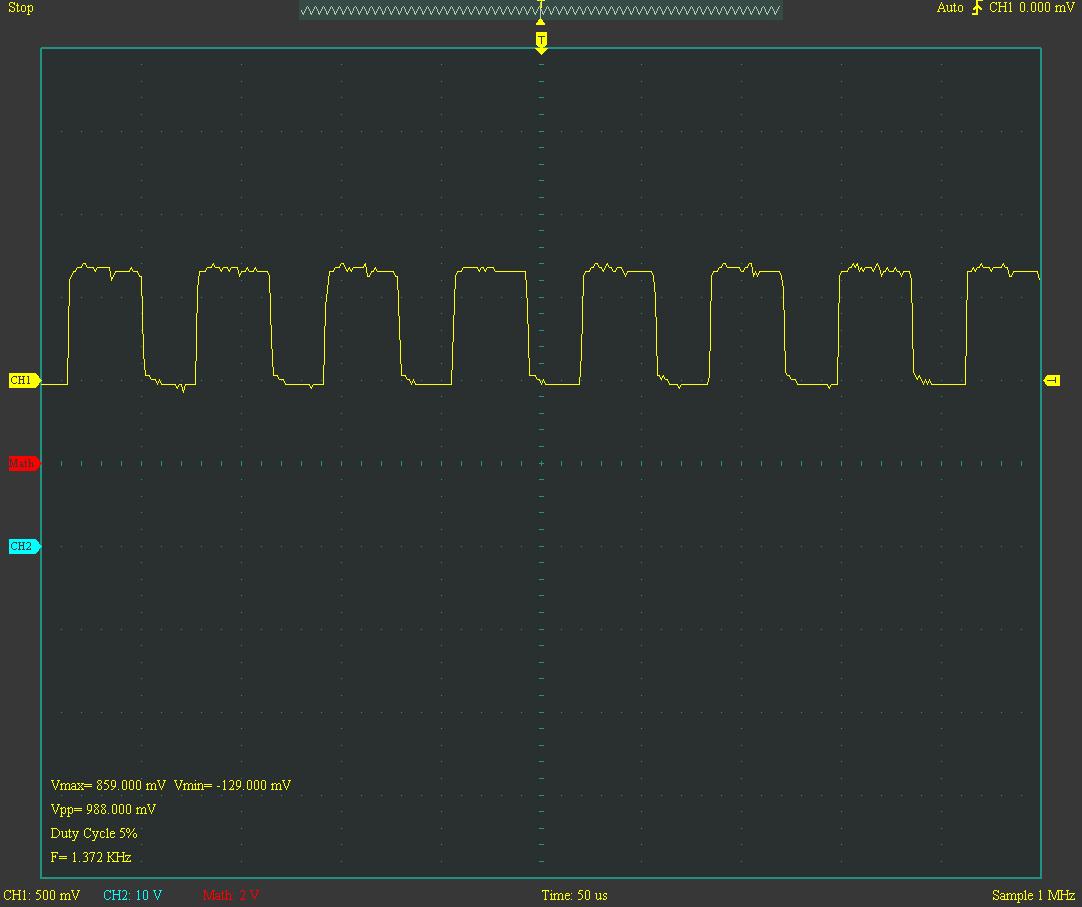Click the CH1 0.000 mV trigger readout
Screen dimensions: 1082x907
tap(1032, 8)
